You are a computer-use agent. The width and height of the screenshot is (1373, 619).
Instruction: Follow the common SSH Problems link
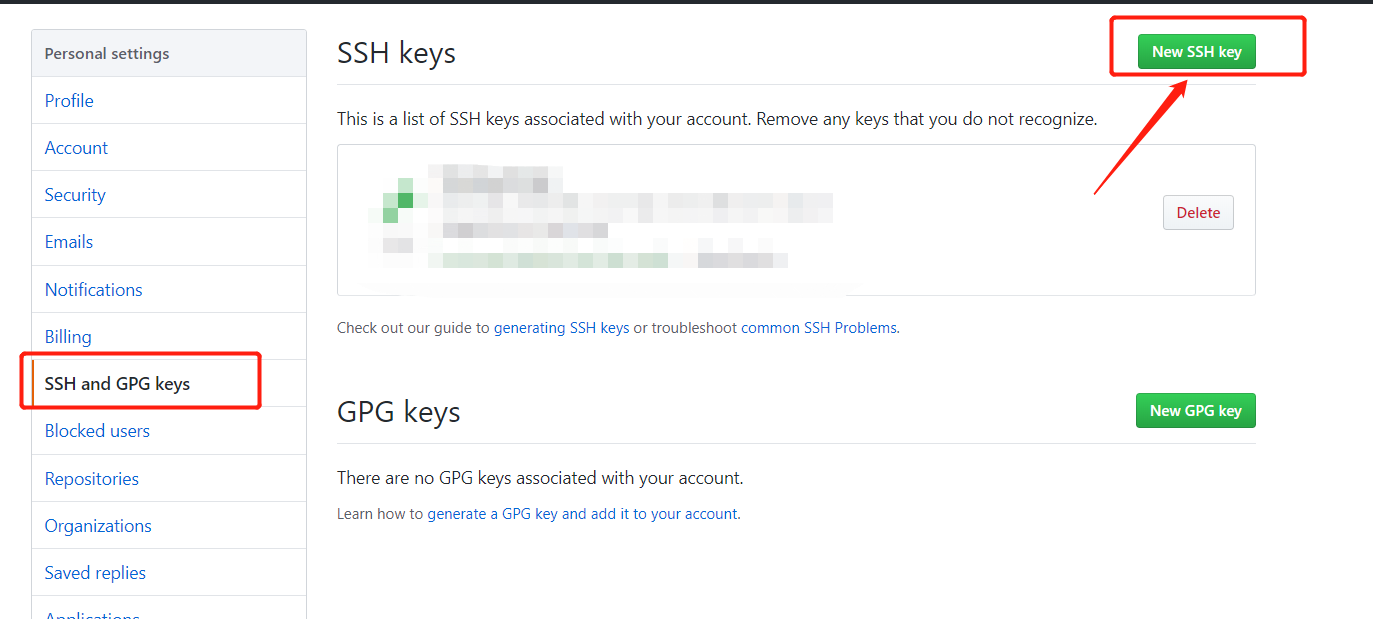[819, 327]
